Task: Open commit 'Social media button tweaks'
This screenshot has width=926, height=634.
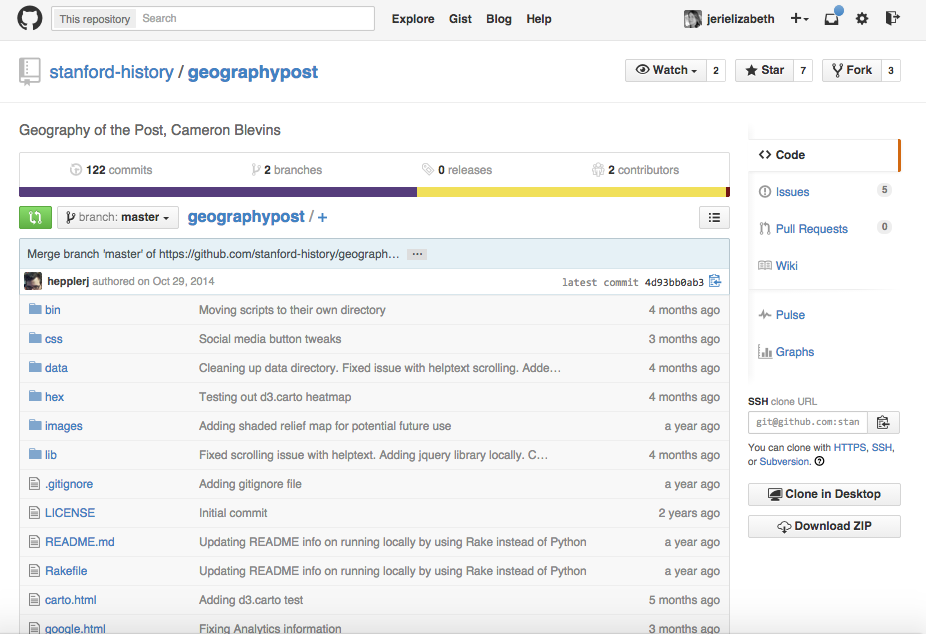Action: (x=270, y=339)
